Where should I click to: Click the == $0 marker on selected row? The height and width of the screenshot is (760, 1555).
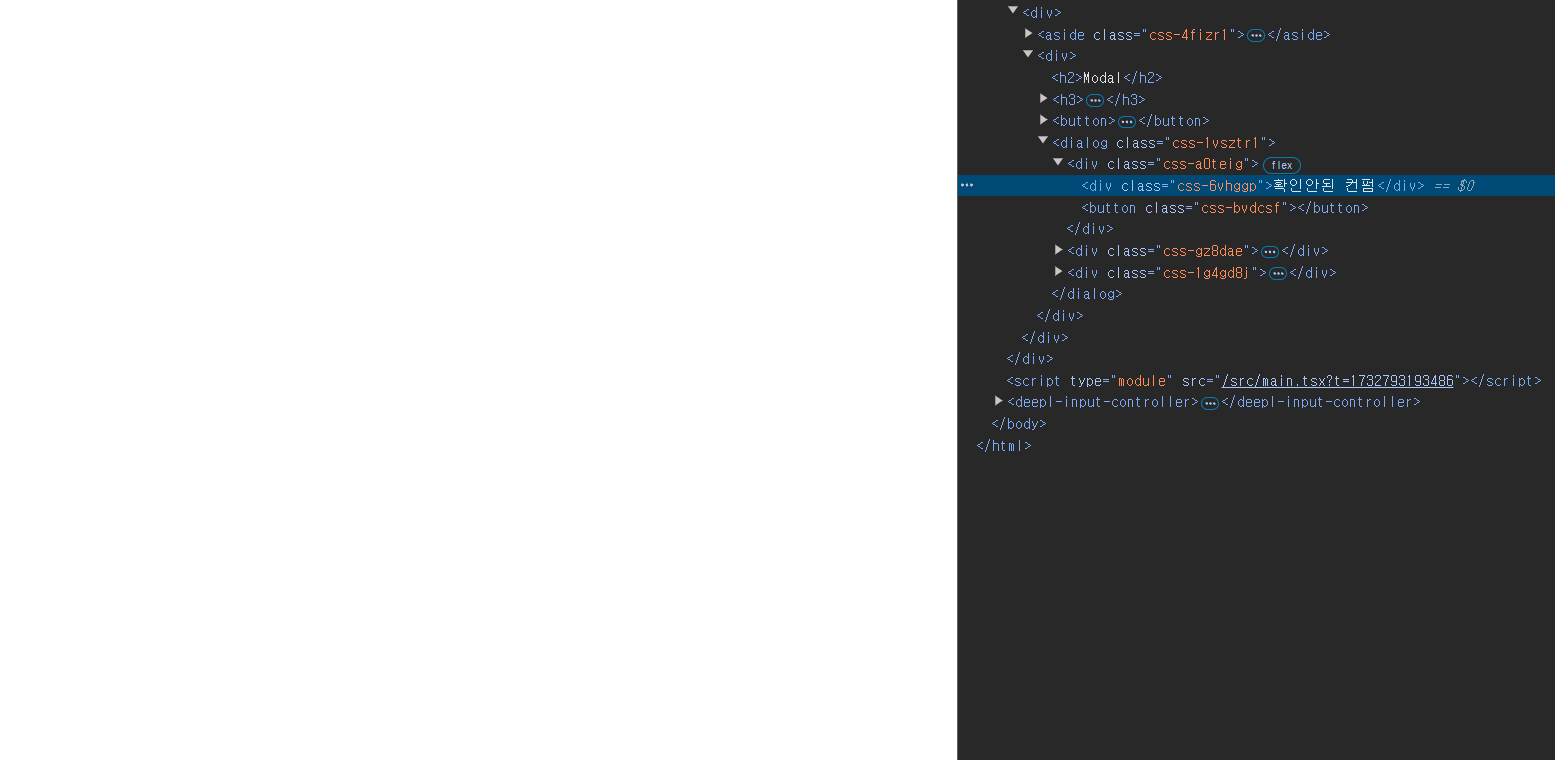tap(1454, 186)
